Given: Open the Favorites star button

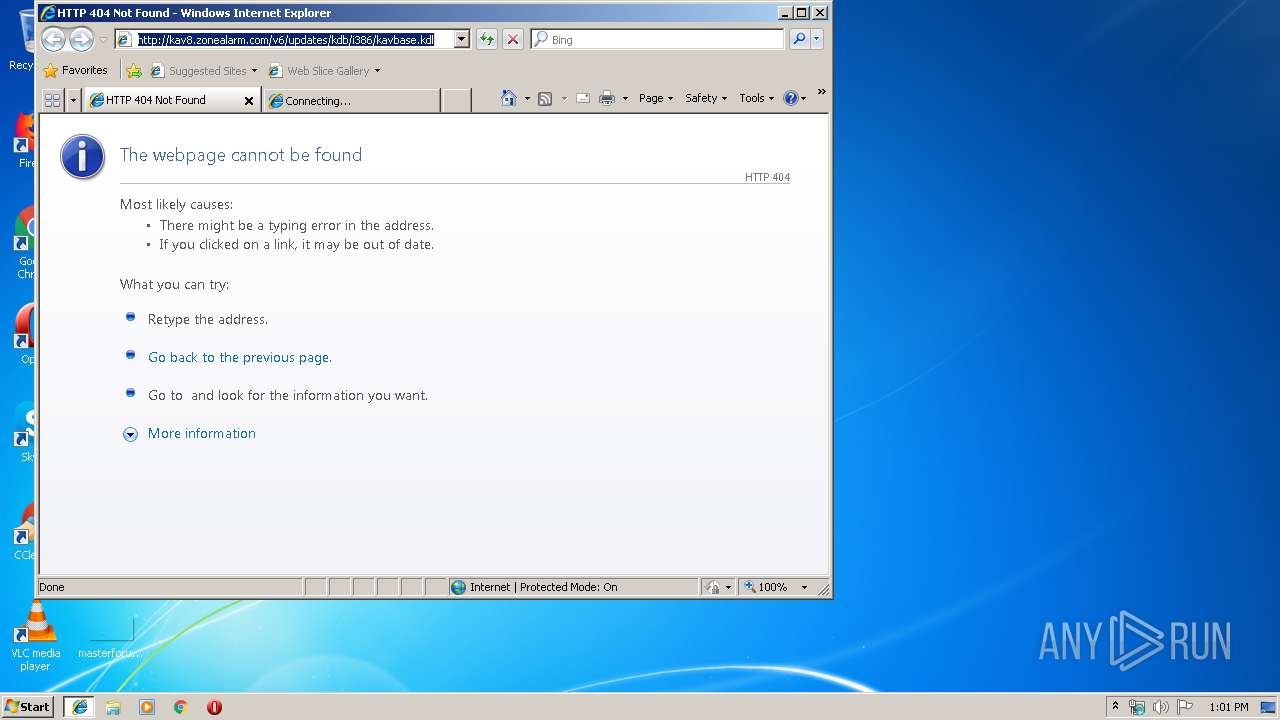Looking at the screenshot, I should click(76, 71).
